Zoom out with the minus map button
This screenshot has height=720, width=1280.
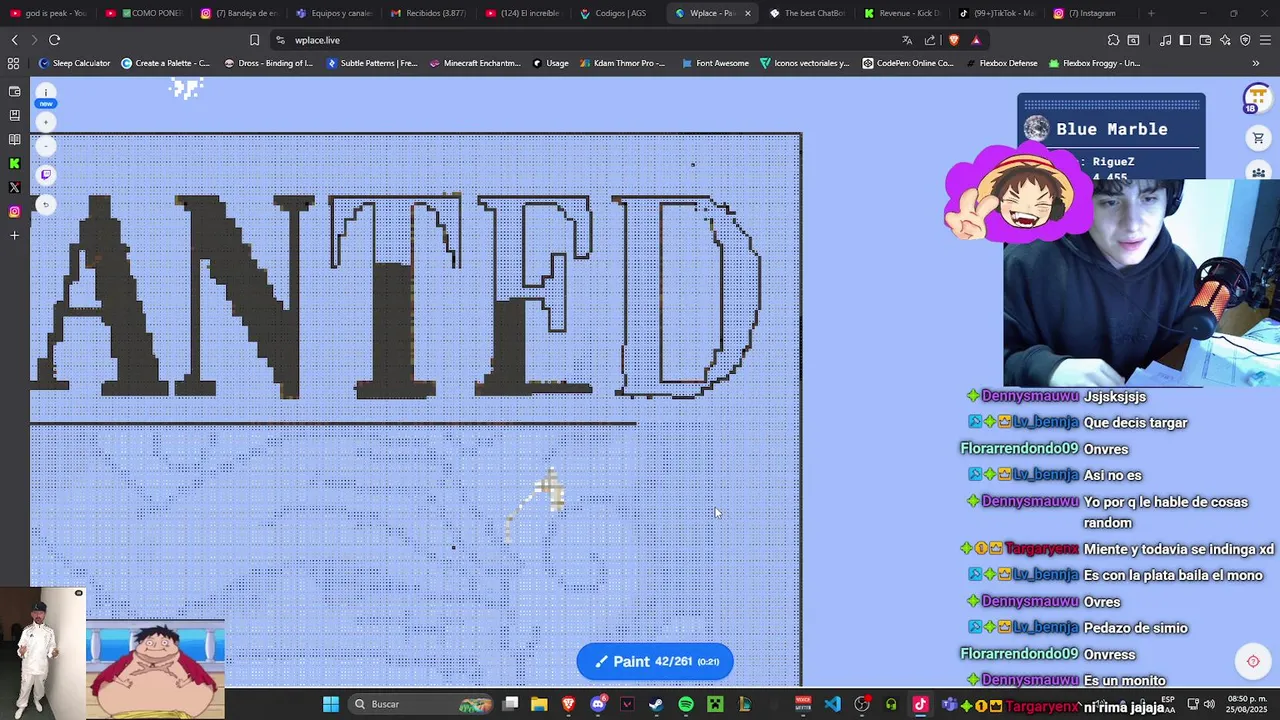(x=45, y=146)
